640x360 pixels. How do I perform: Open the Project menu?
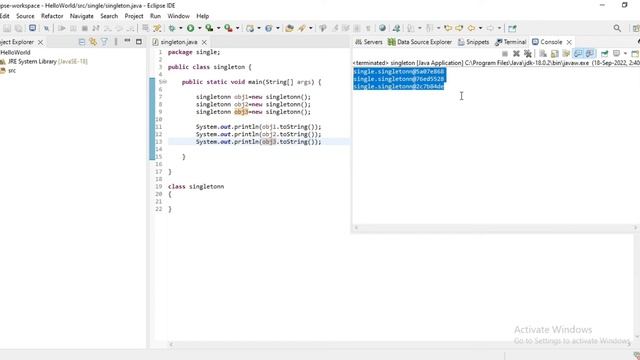click(134, 16)
